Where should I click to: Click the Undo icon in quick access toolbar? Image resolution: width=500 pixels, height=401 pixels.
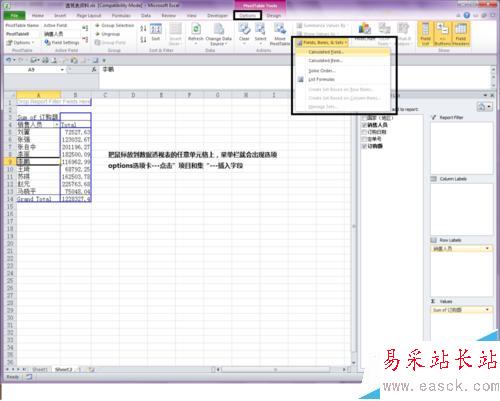tap(8, 60)
